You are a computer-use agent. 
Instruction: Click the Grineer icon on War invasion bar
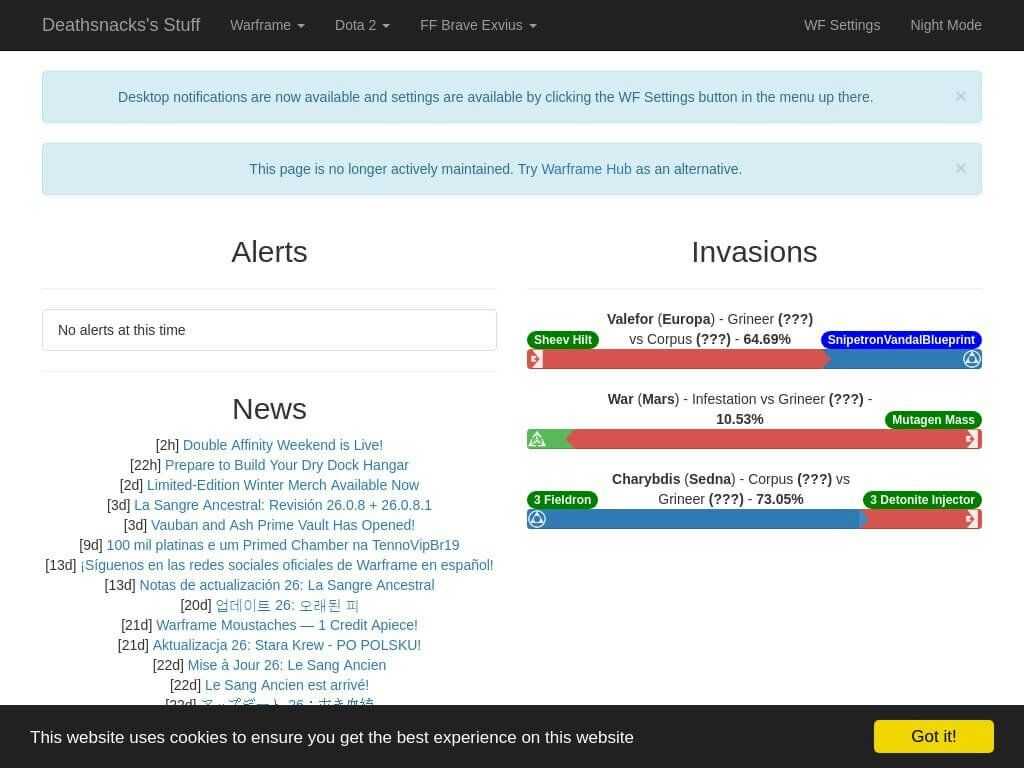point(972,440)
